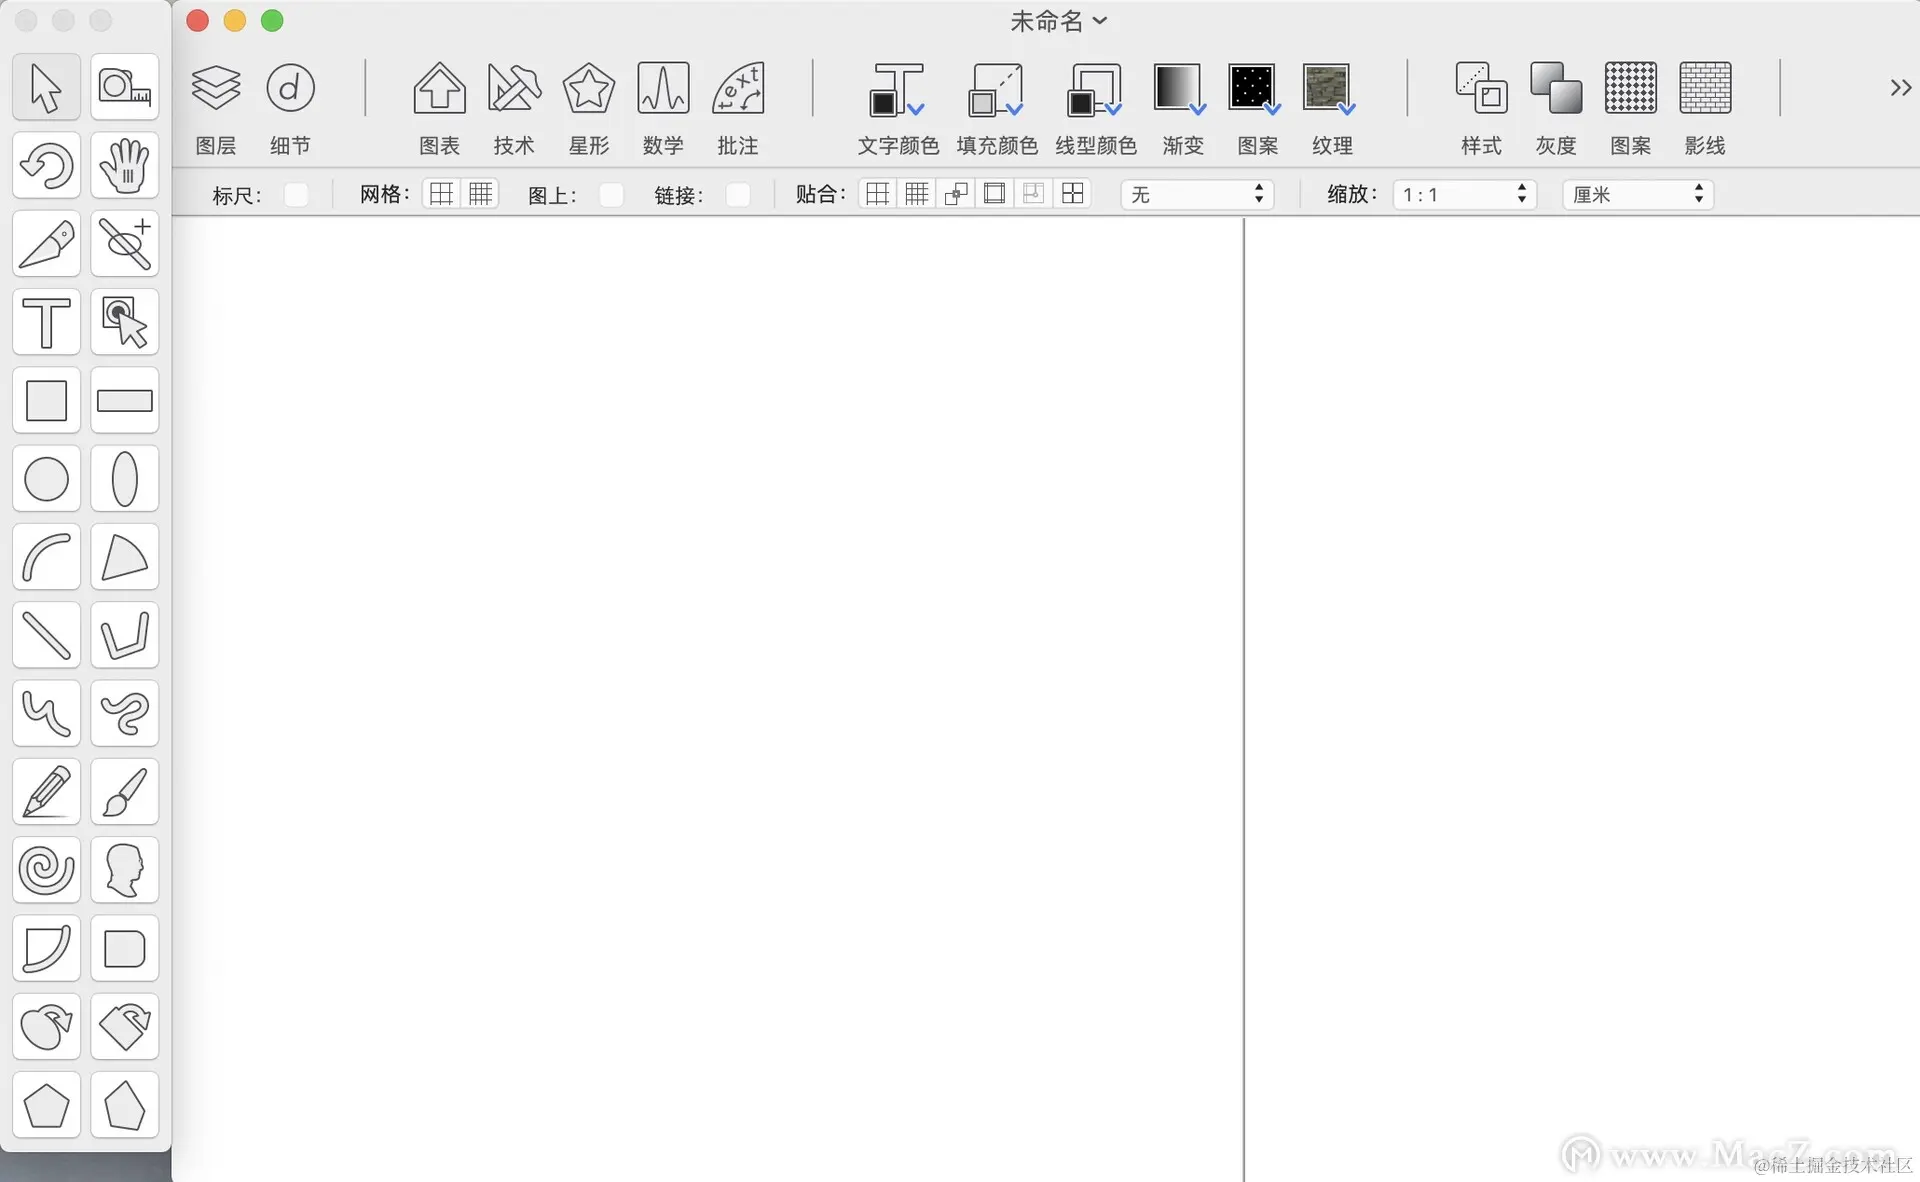Toggle the 链接 link checkbox
The image size is (1920, 1182).
(x=738, y=195)
